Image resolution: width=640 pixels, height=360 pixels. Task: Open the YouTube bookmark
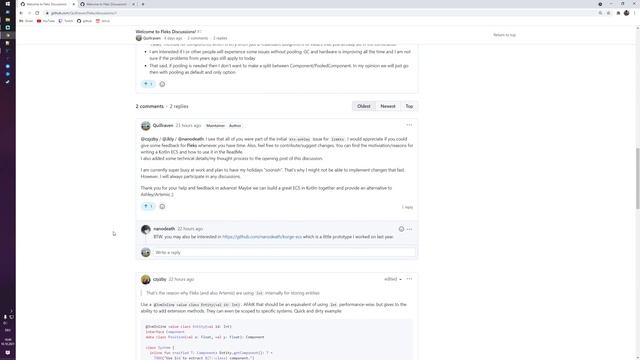(x=46, y=21)
